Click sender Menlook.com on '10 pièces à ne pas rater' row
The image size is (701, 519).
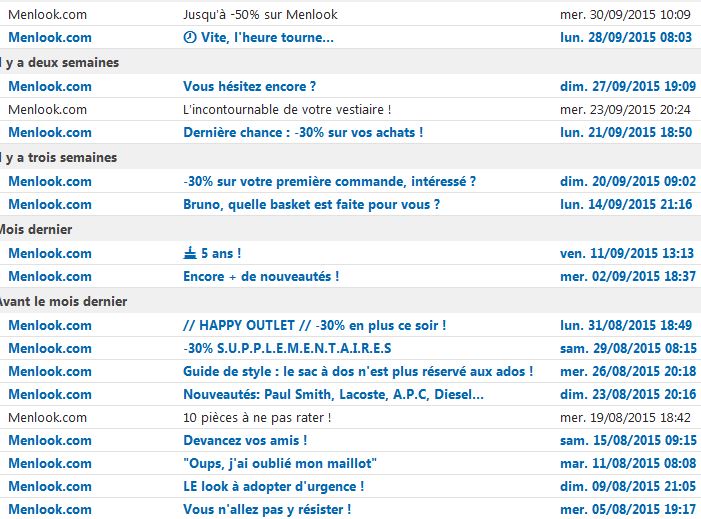tap(47, 418)
